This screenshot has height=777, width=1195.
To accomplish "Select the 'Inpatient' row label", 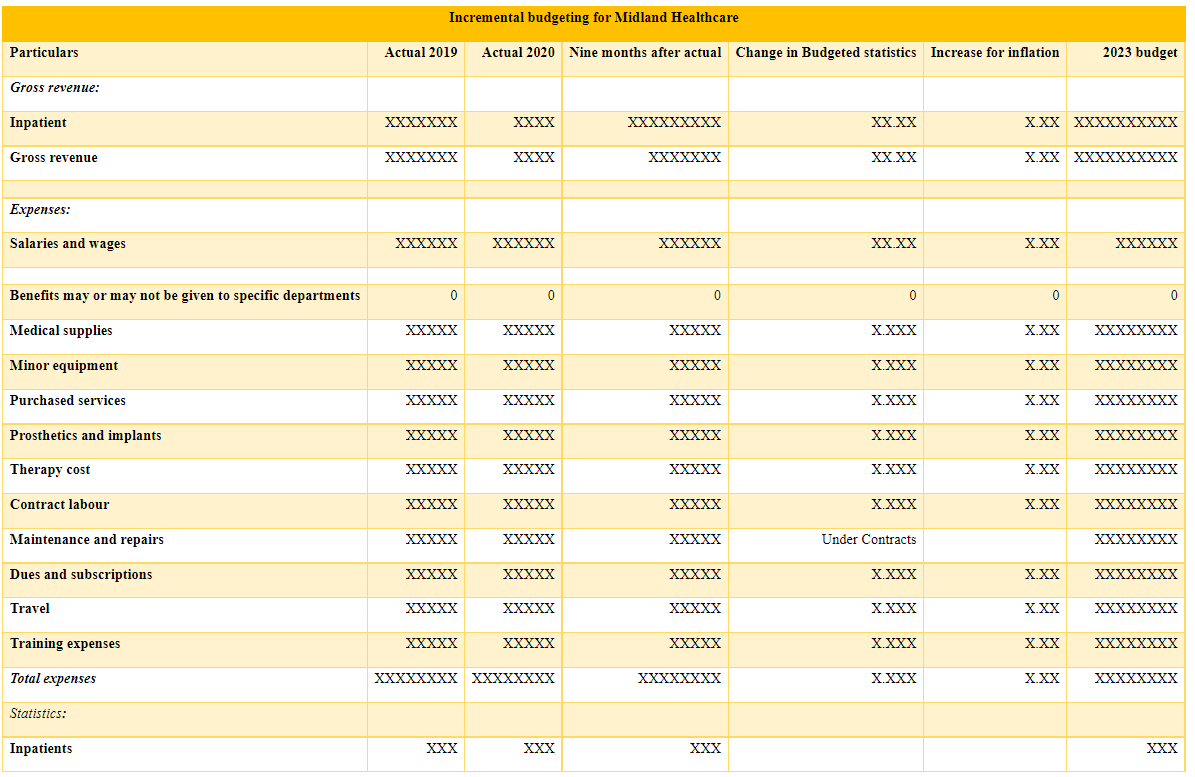I will tap(38, 123).
